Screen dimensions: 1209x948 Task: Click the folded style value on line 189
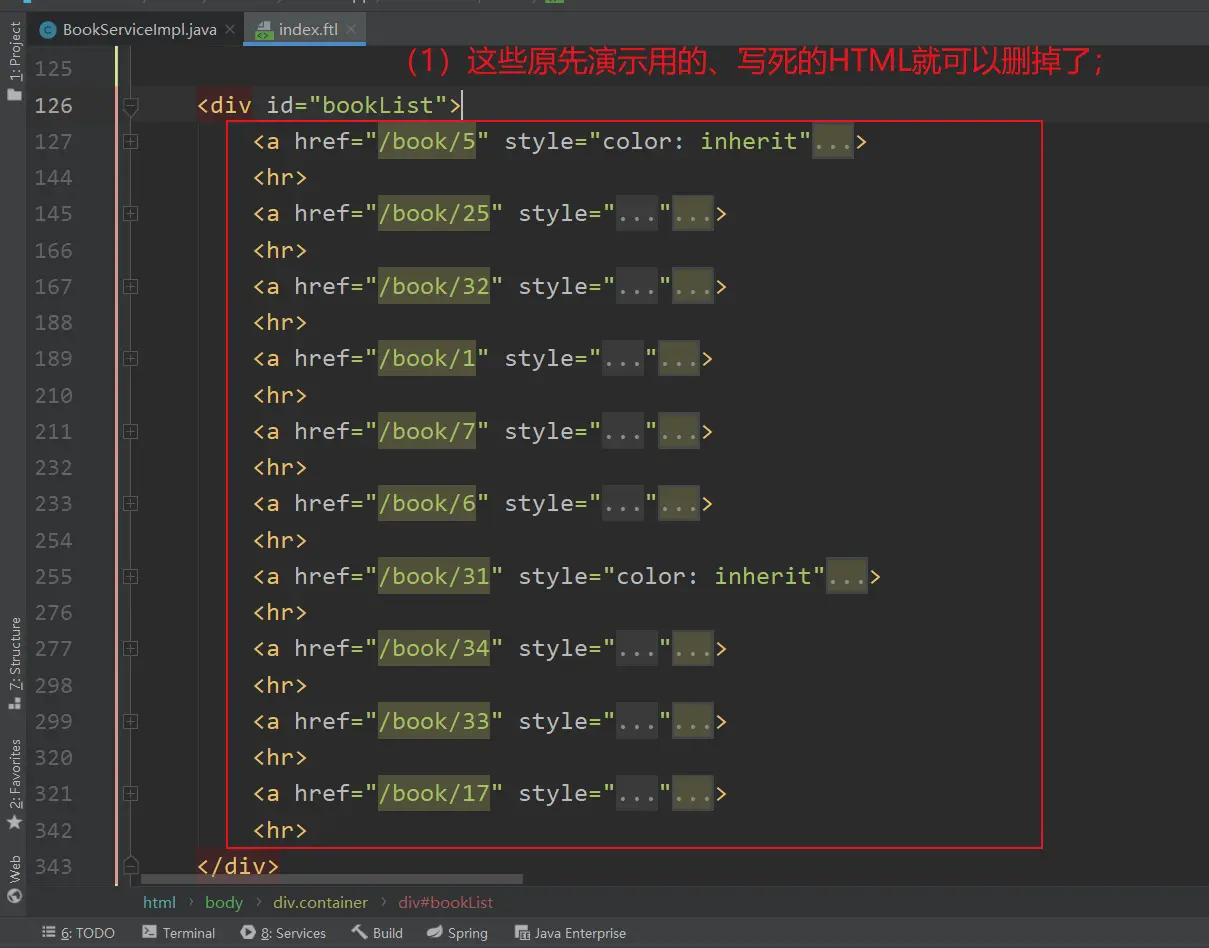point(623,359)
